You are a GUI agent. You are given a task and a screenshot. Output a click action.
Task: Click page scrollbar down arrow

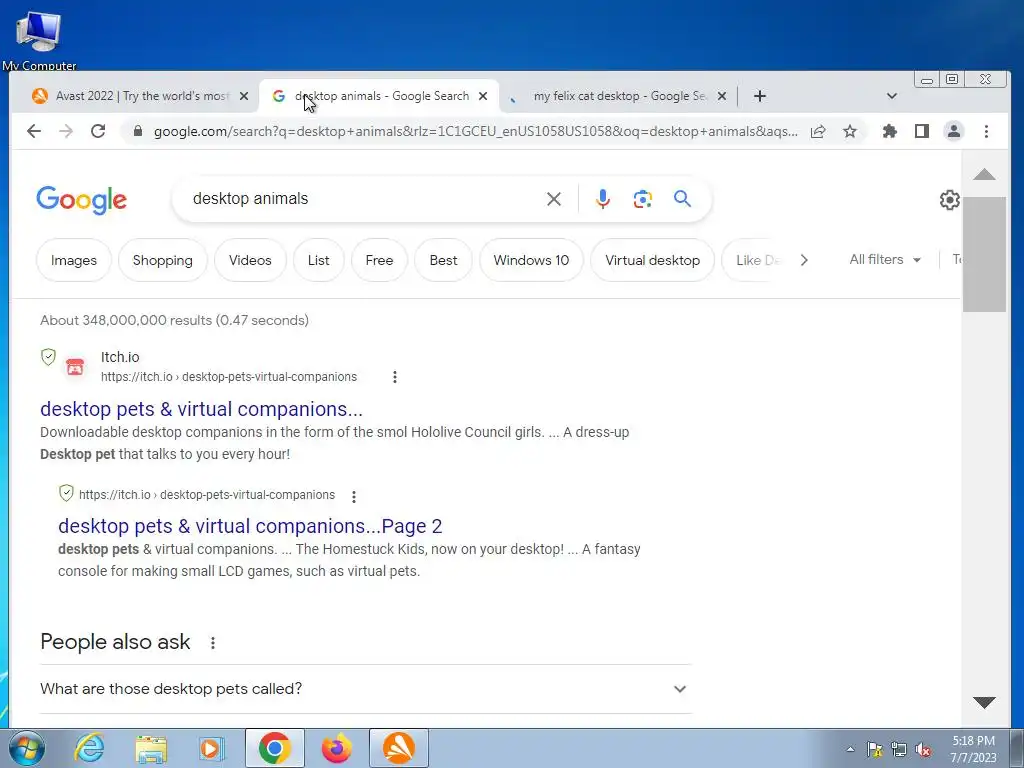tap(984, 702)
